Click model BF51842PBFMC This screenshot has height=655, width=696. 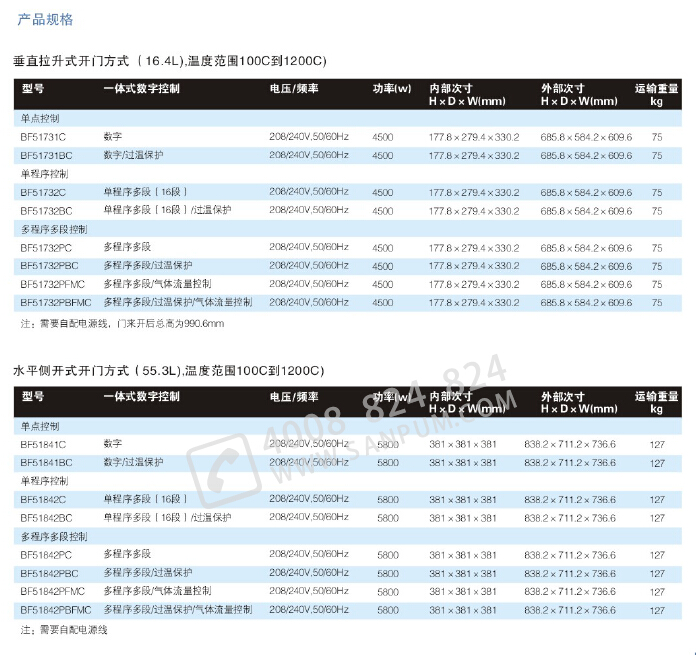(x=56, y=609)
